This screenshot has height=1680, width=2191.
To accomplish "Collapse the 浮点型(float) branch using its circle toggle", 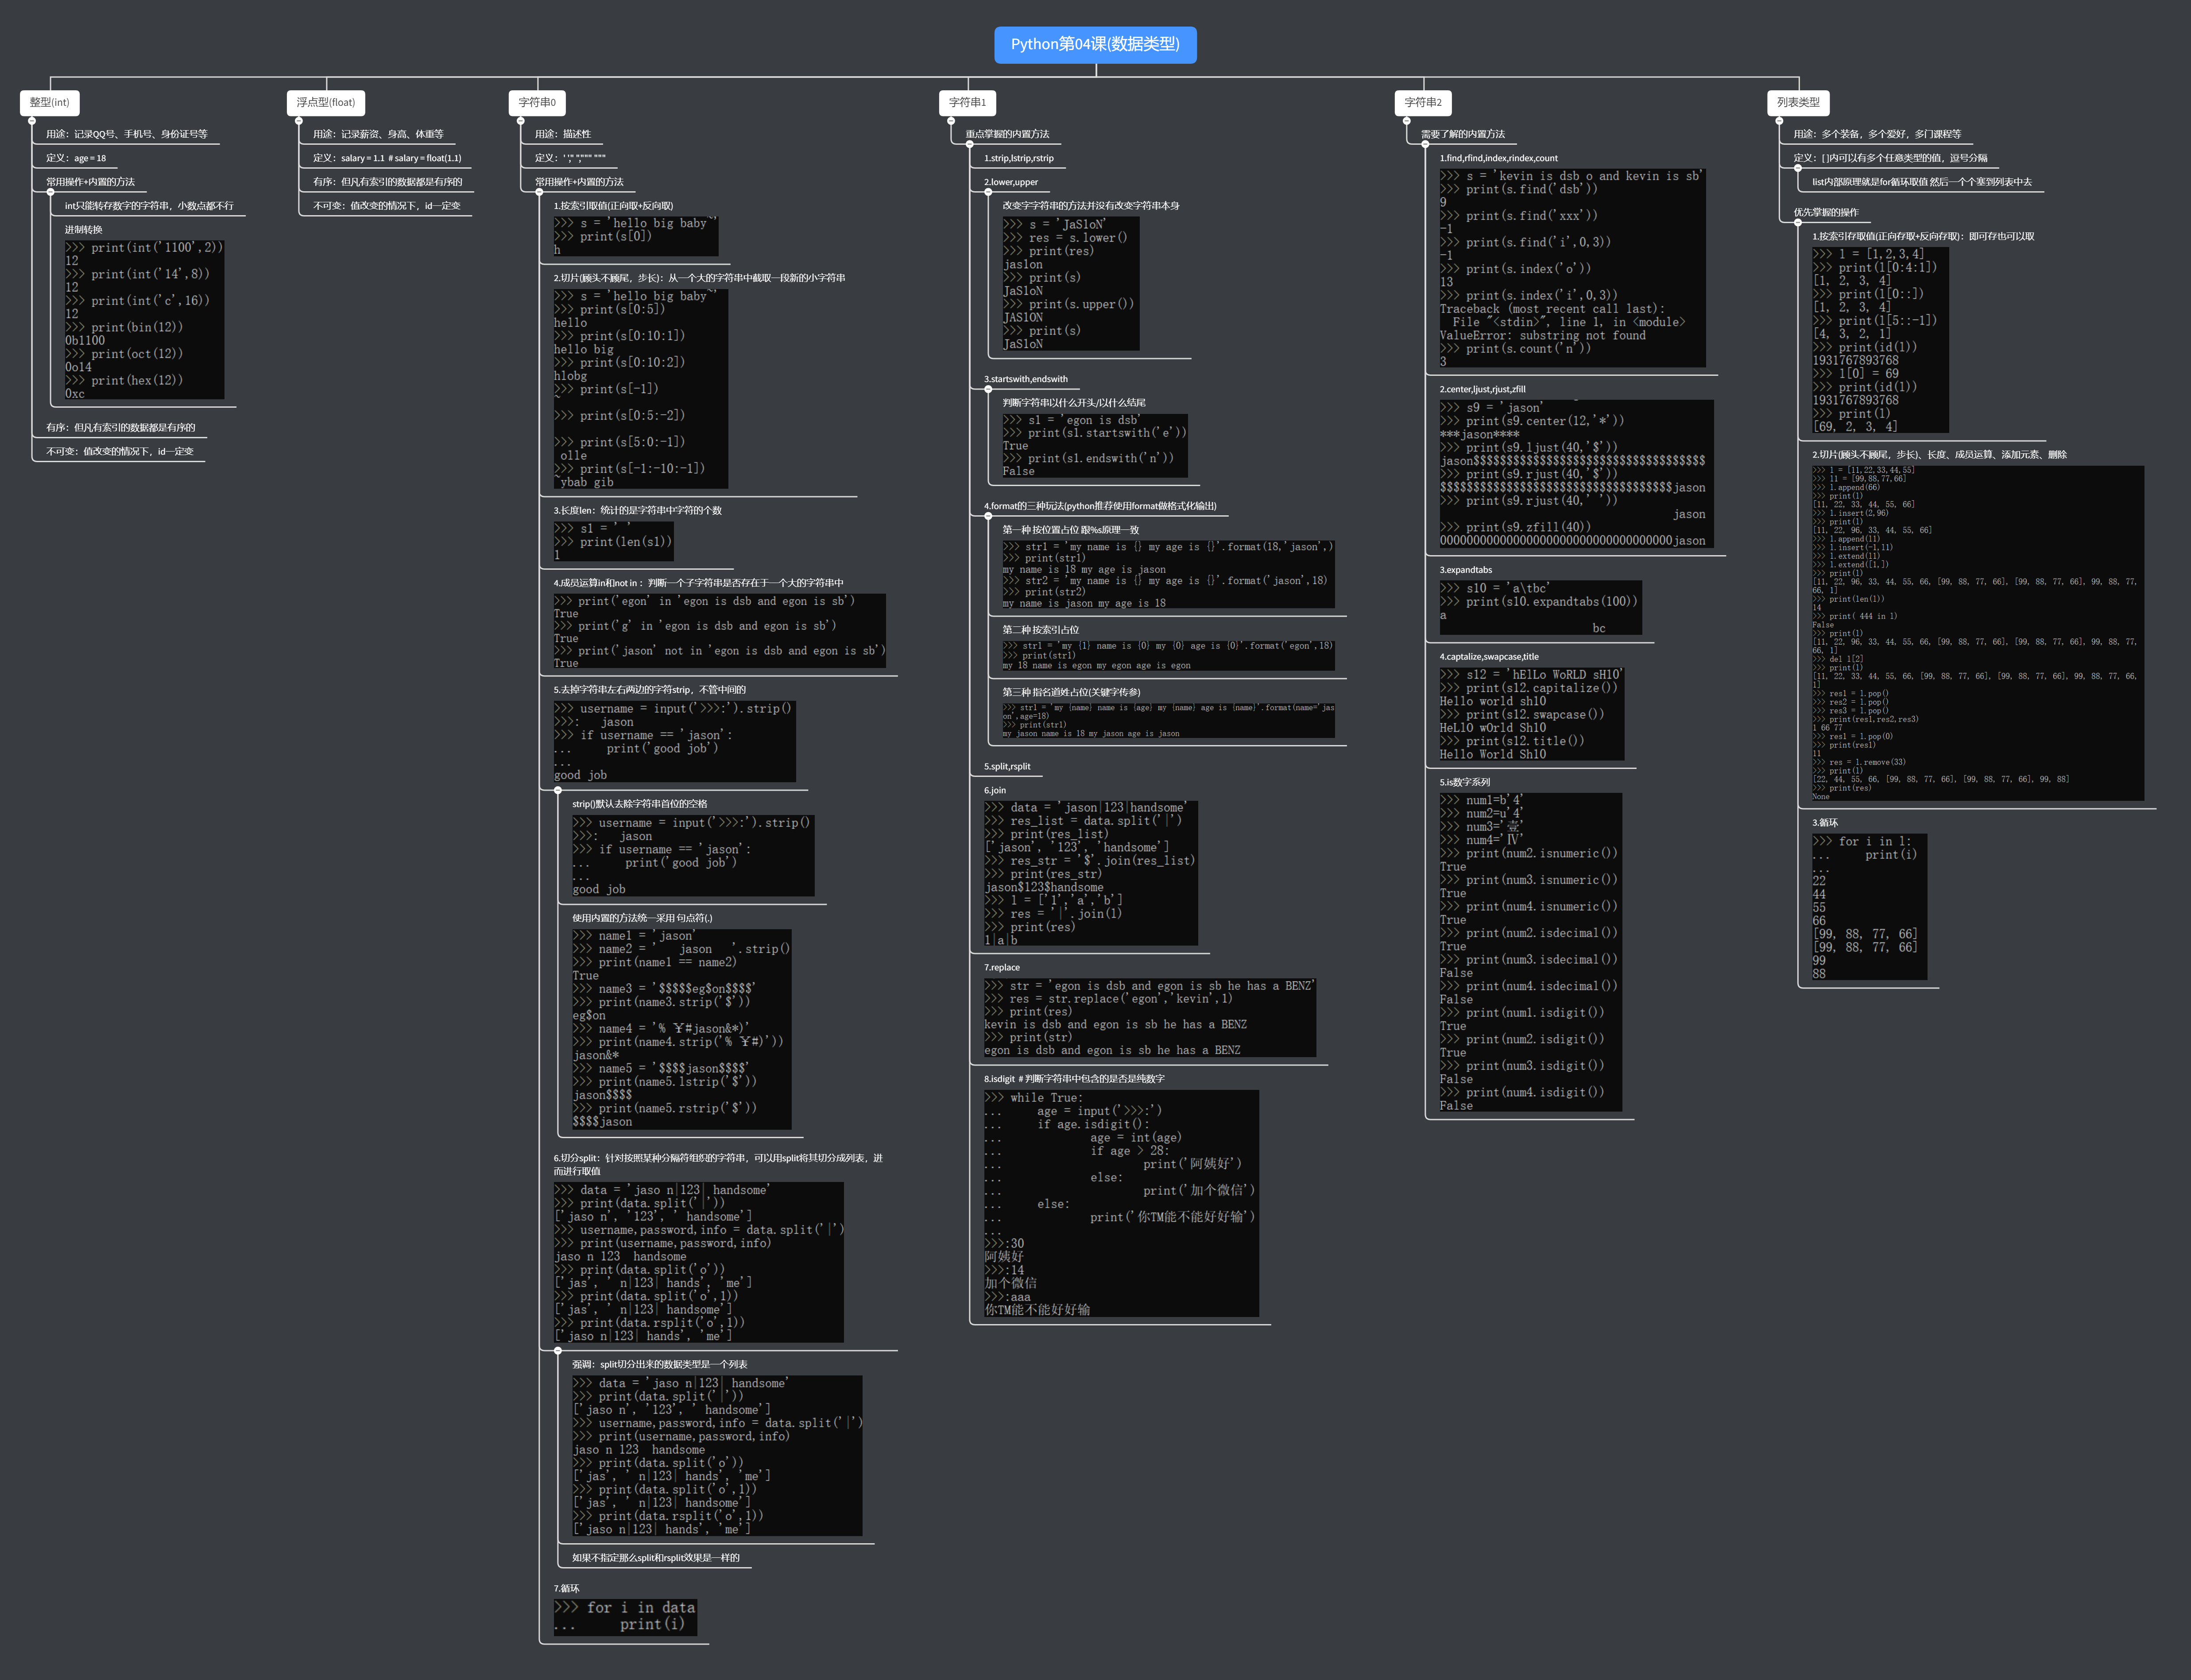I will tap(299, 121).
